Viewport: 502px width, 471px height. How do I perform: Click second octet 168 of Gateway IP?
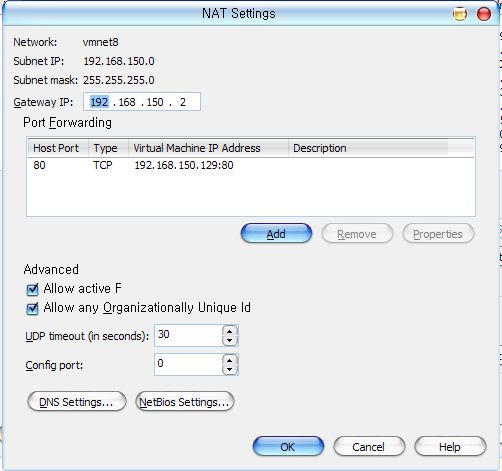pyautogui.click(x=127, y=102)
